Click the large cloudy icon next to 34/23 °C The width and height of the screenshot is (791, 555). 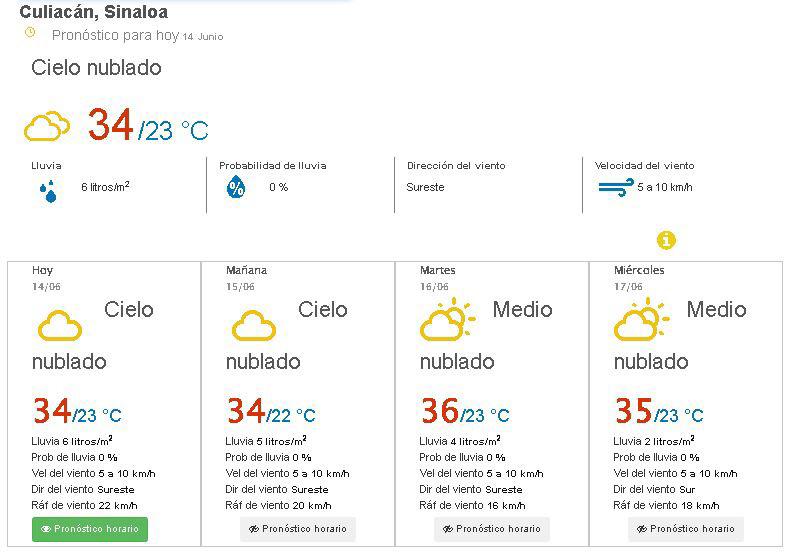46,126
